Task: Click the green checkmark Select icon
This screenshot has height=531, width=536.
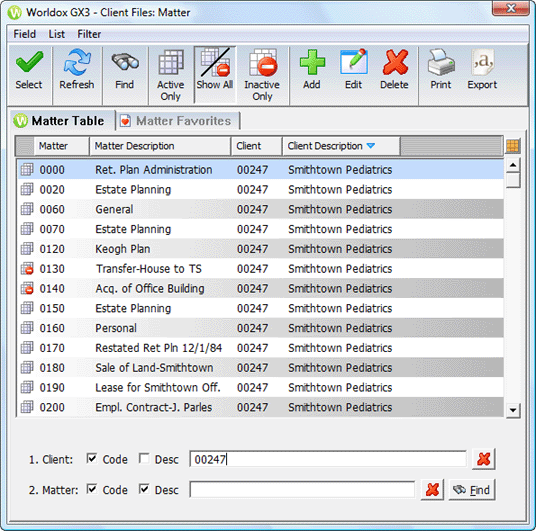Action: click(29, 62)
